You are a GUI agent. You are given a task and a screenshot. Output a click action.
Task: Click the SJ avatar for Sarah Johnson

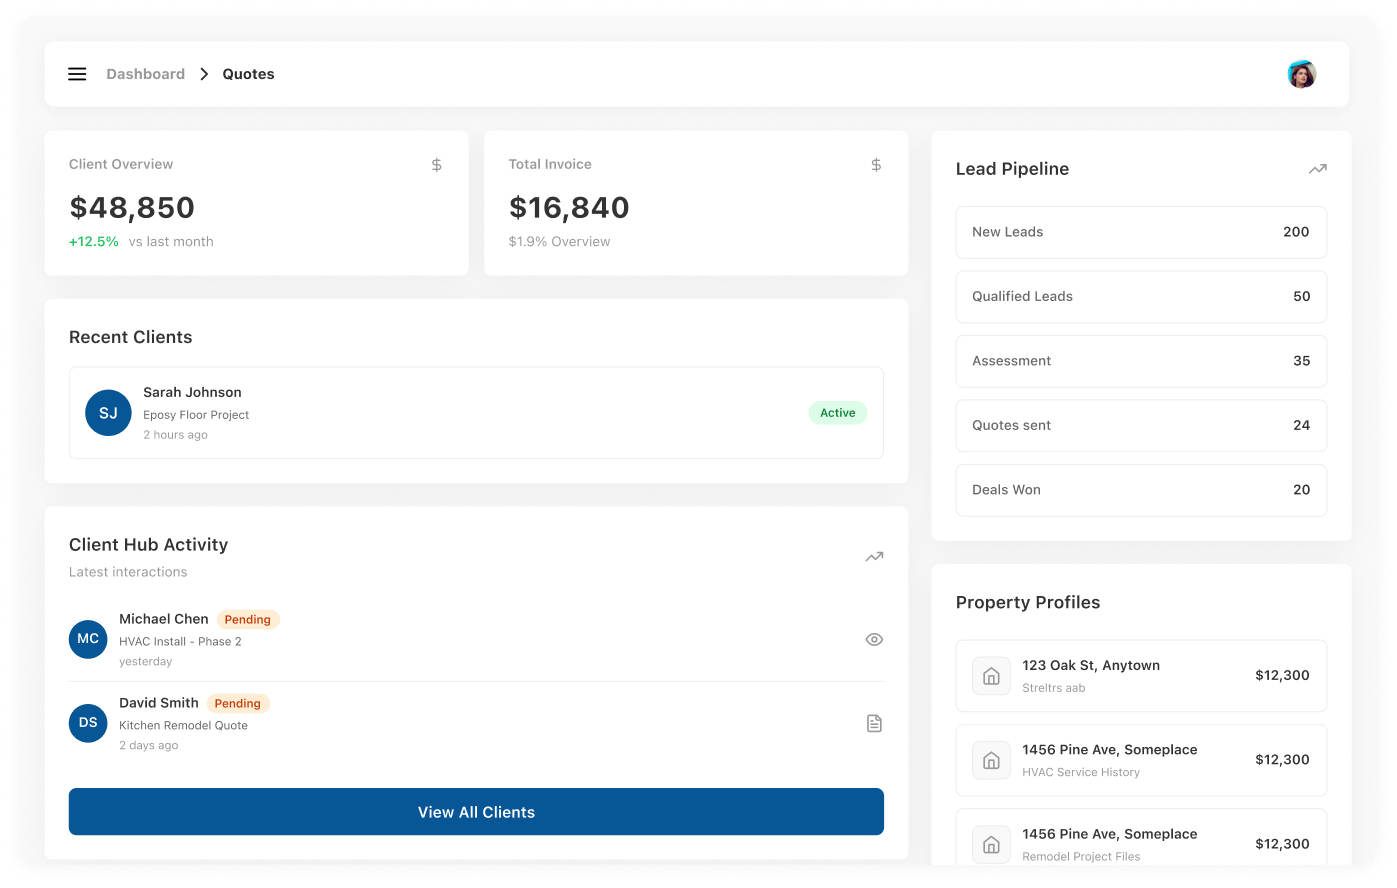[108, 413]
